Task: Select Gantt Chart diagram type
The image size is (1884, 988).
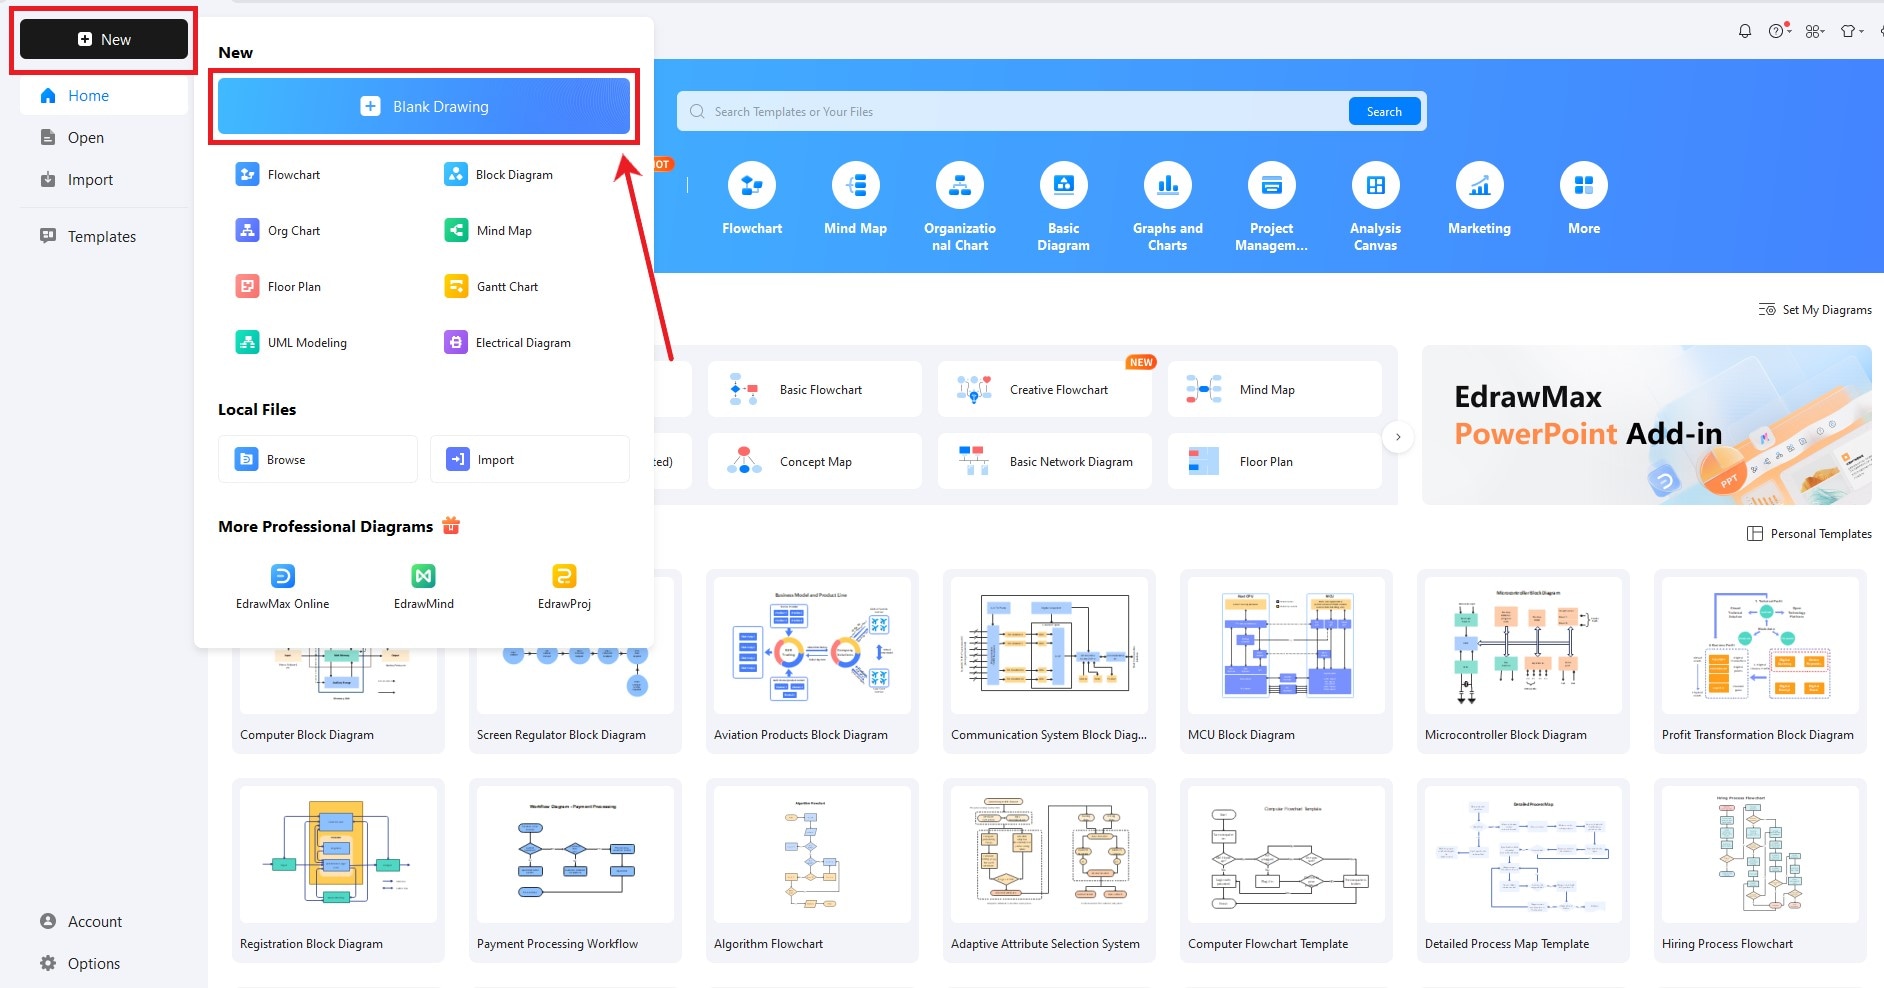Action: click(x=491, y=287)
